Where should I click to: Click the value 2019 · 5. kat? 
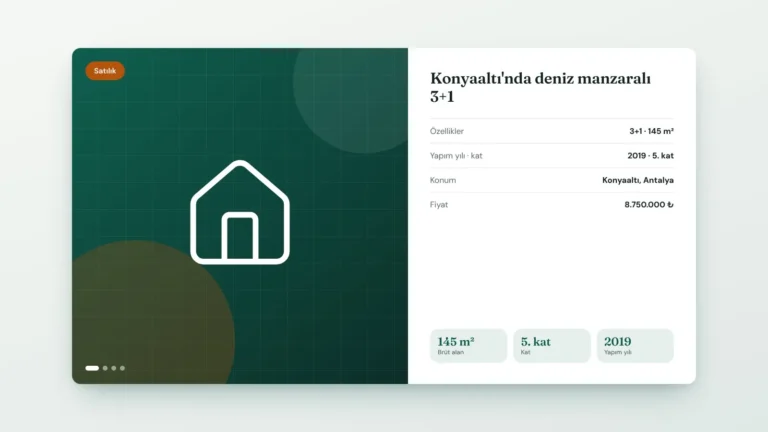650,156
